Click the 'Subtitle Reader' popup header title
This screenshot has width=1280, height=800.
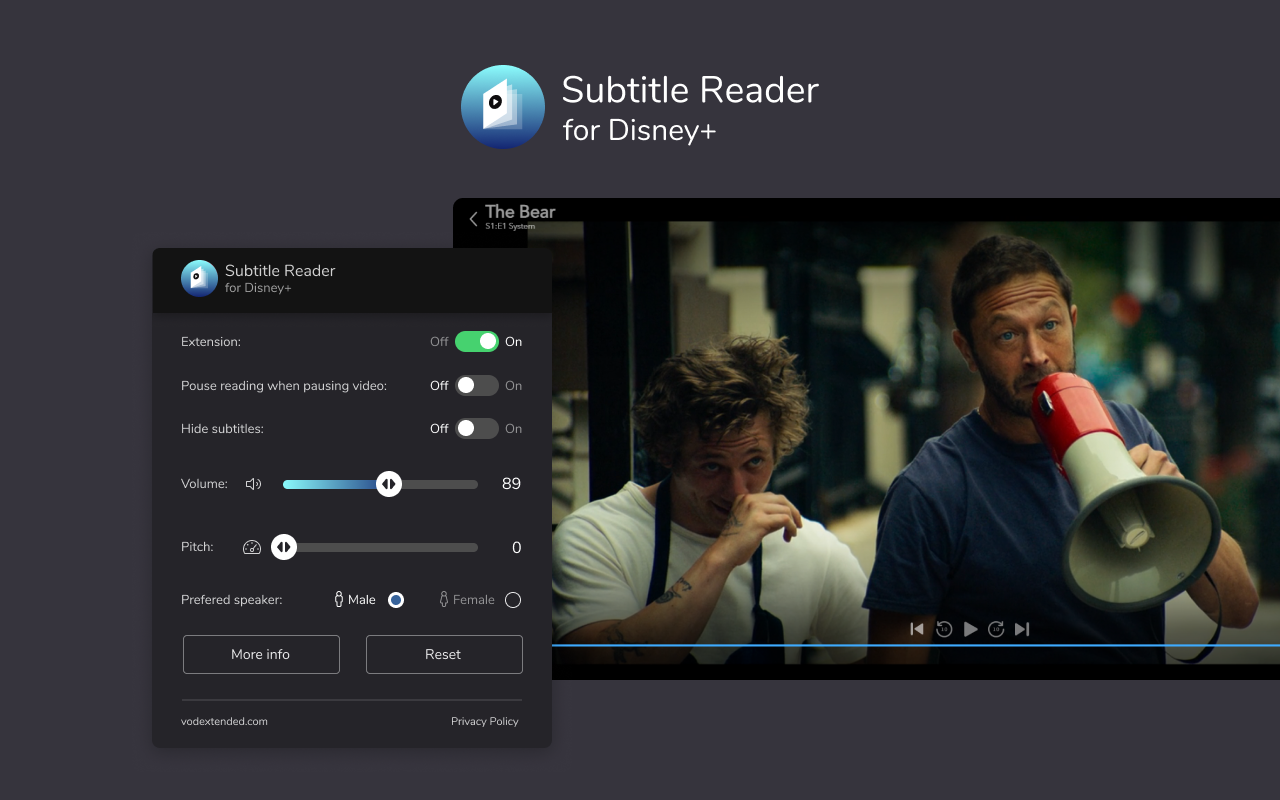pos(280,271)
